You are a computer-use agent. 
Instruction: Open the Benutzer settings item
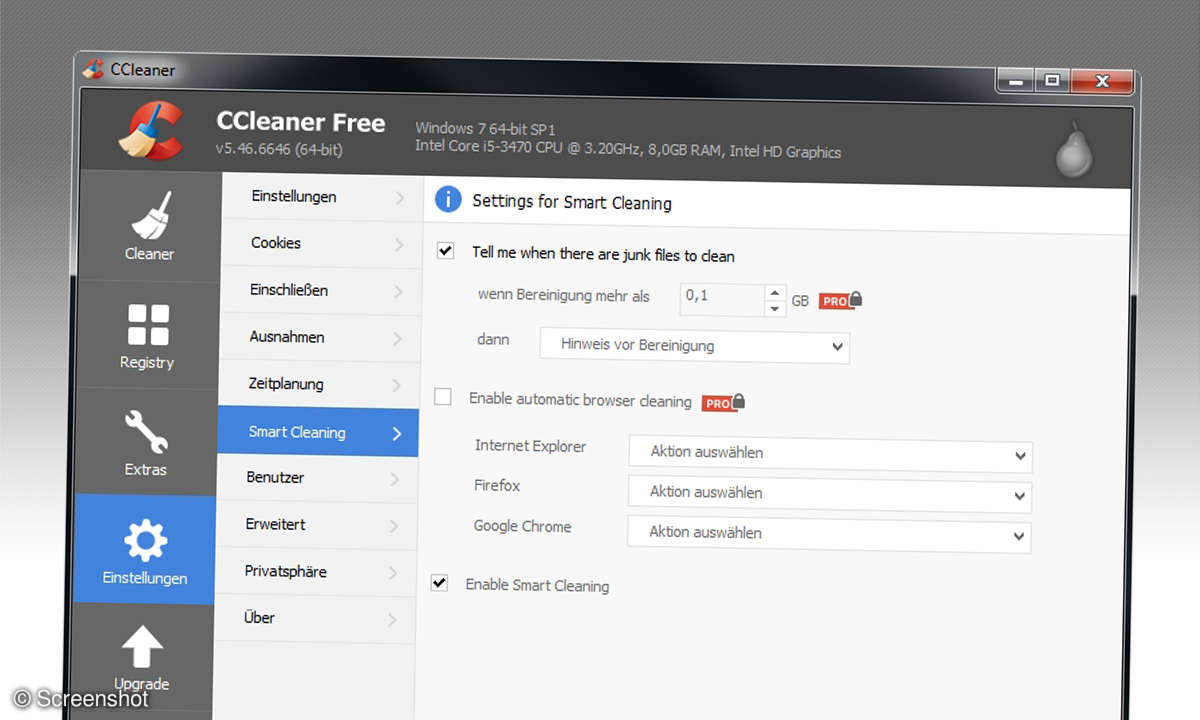tap(317, 478)
